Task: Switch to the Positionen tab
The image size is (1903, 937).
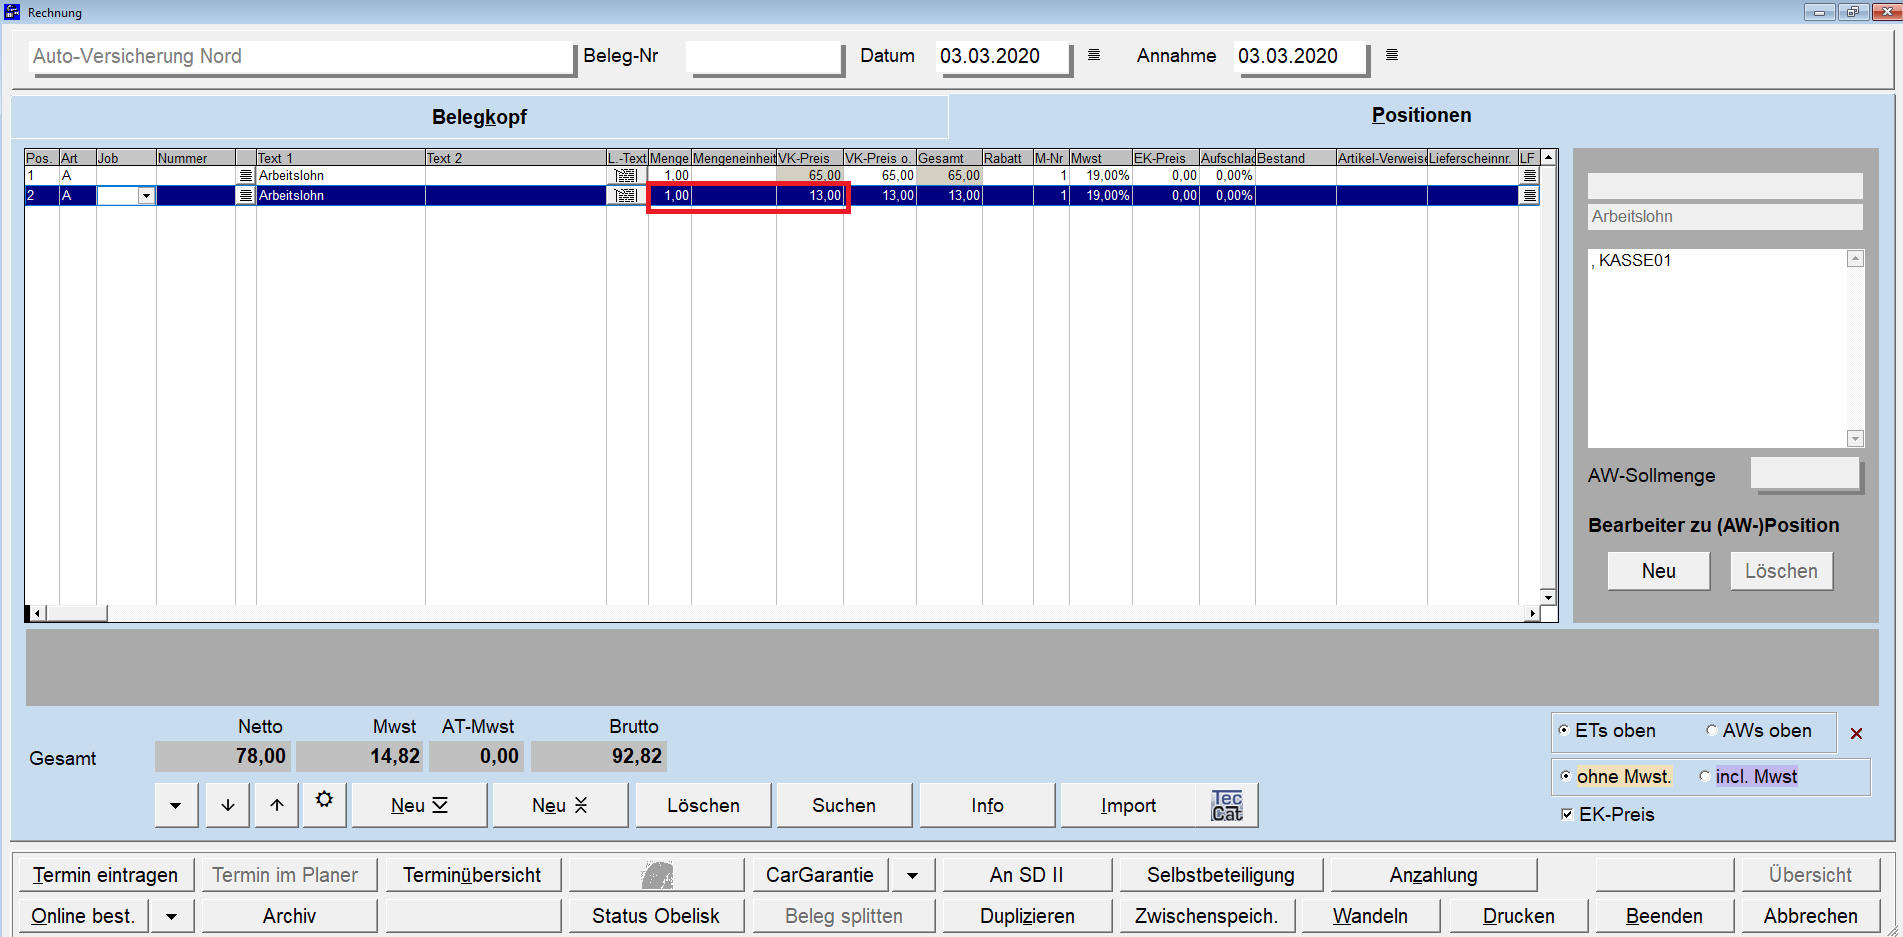Action: 1421,115
